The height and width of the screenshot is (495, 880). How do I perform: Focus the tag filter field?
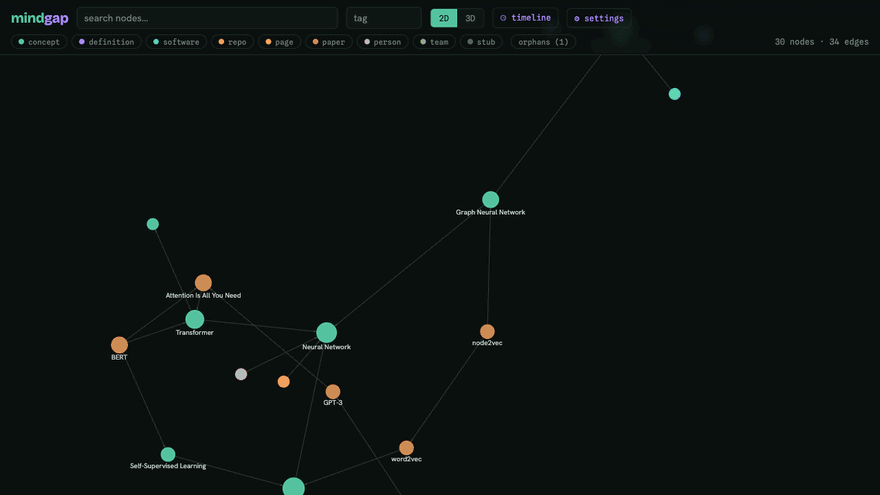(x=383, y=18)
